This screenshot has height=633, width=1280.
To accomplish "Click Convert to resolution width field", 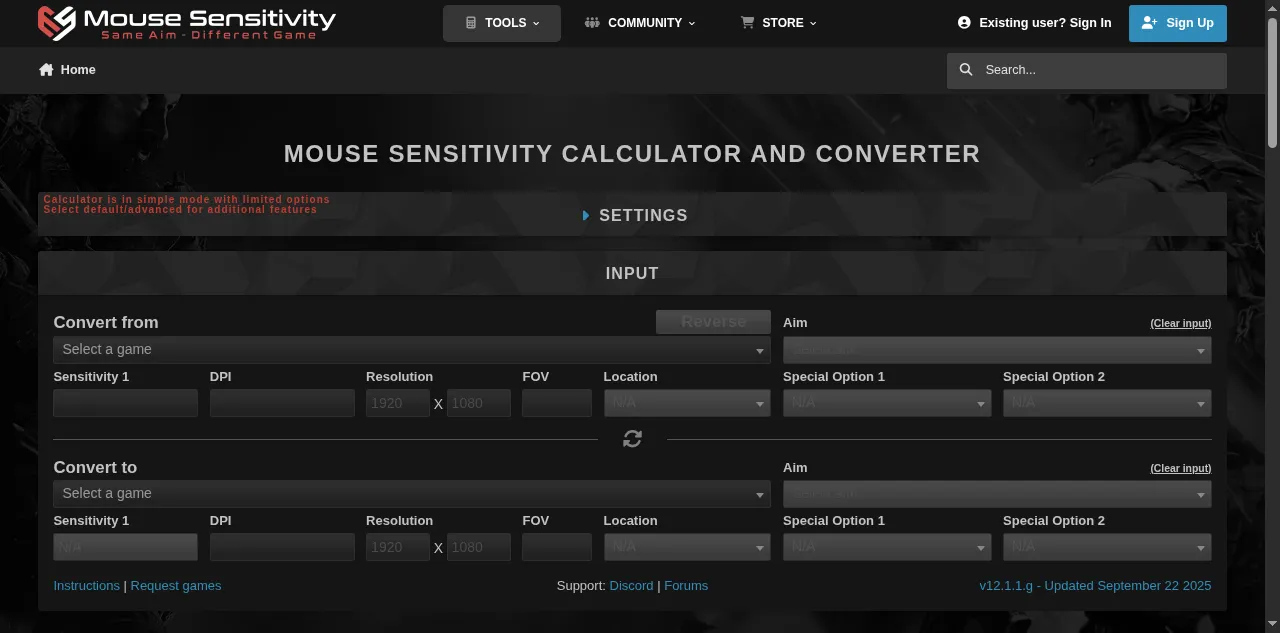I will (398, 547).
